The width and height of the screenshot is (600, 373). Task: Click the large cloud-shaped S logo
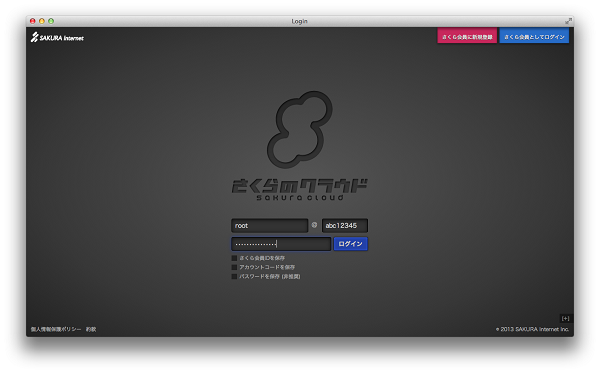click(300, 130)
